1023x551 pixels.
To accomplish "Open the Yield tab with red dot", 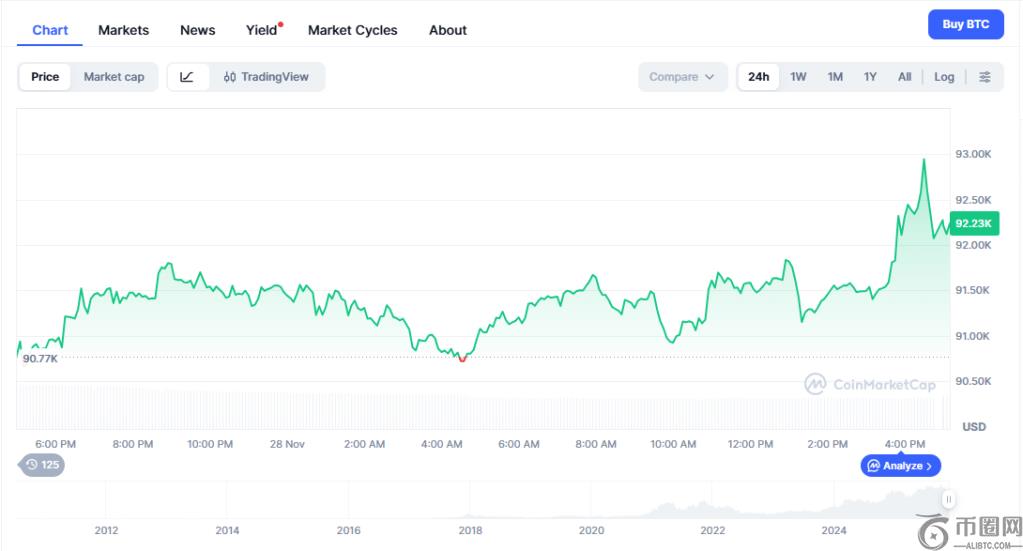I will click(262, 30).
